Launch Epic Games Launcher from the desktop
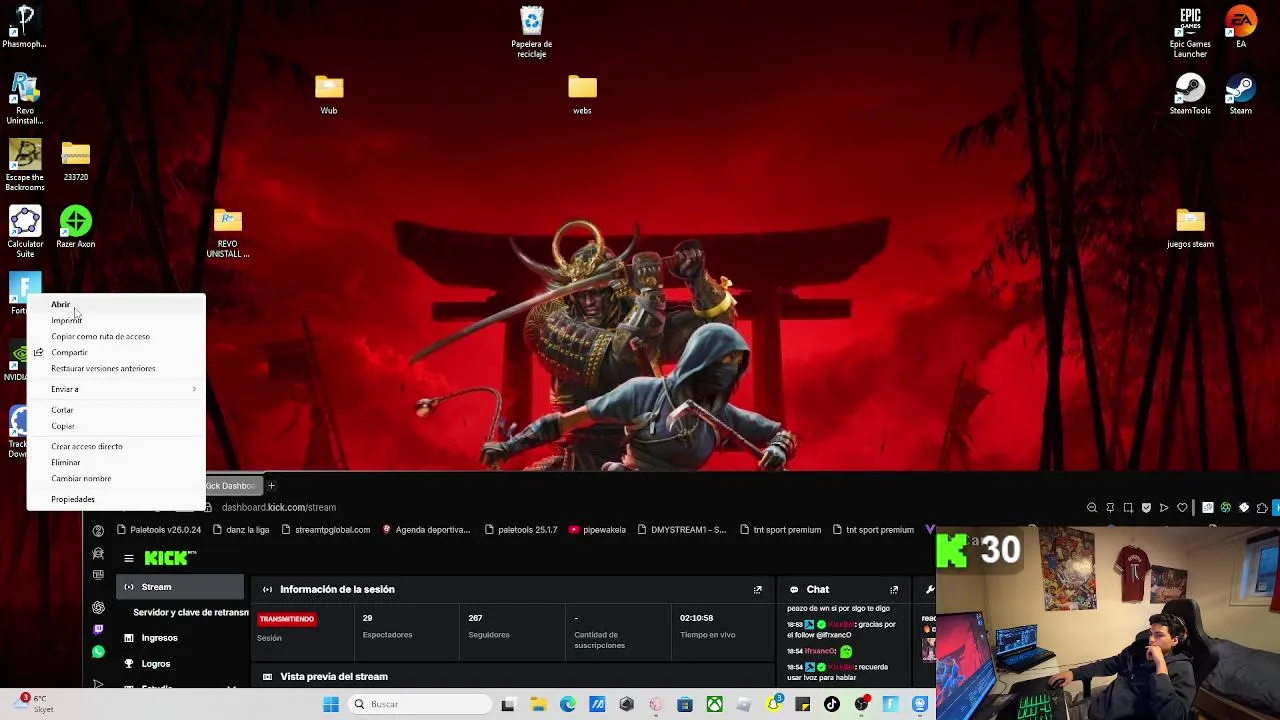This screenshot has height=720, width=1280. click(1190, 32)
